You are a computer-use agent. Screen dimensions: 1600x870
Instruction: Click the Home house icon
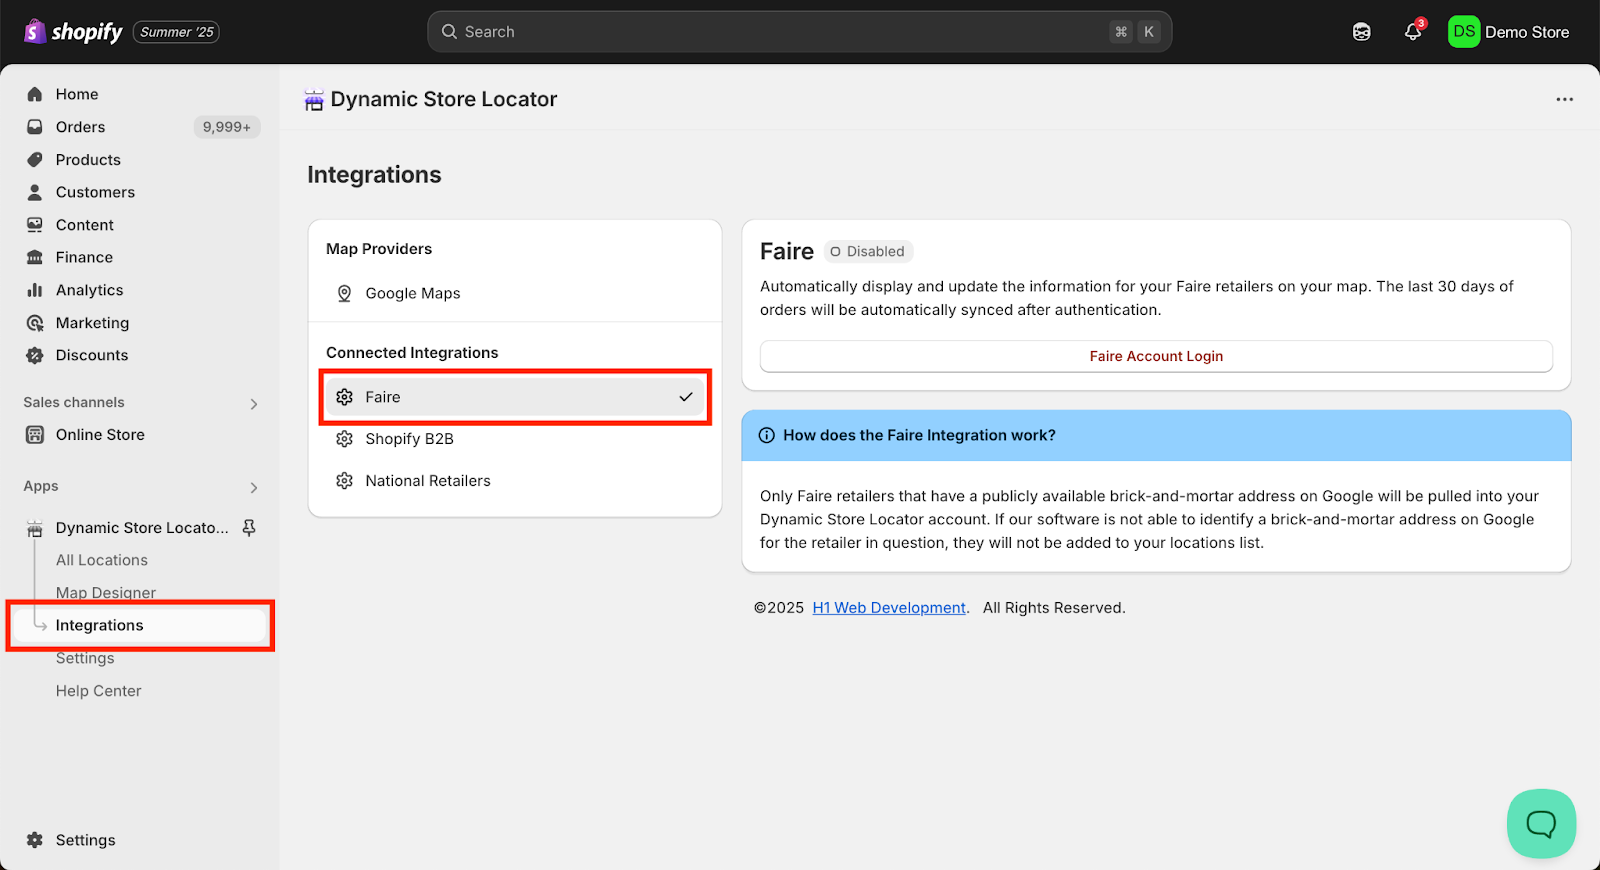35,94
